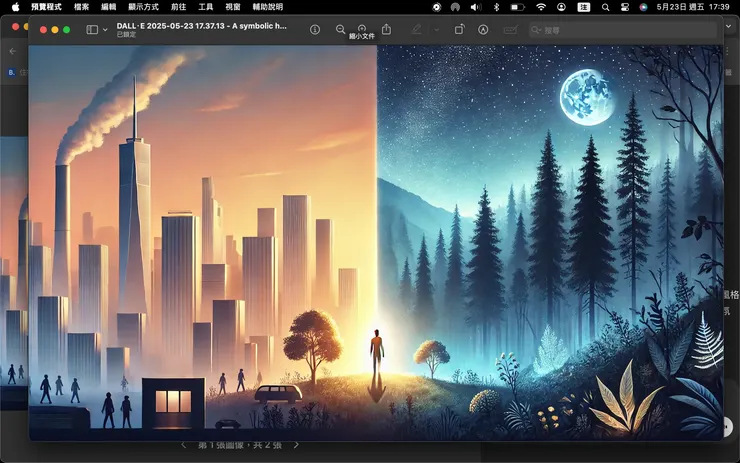Close the background window with its red button

[x=15, y=26]
